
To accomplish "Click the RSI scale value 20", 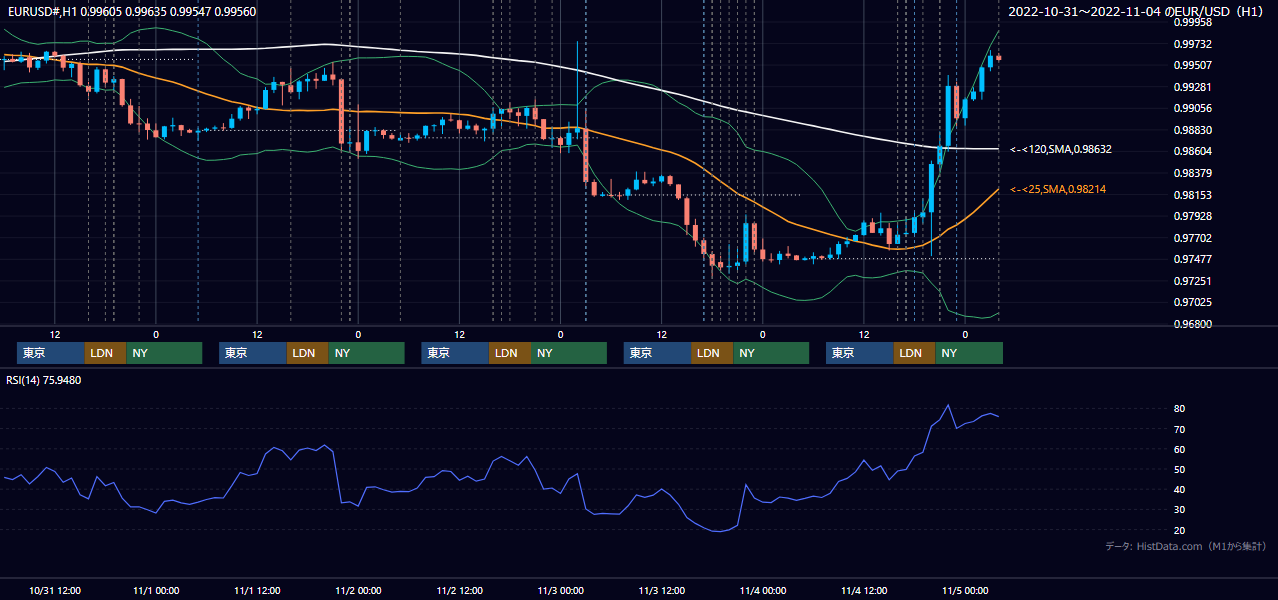I will pos(1180,530).
